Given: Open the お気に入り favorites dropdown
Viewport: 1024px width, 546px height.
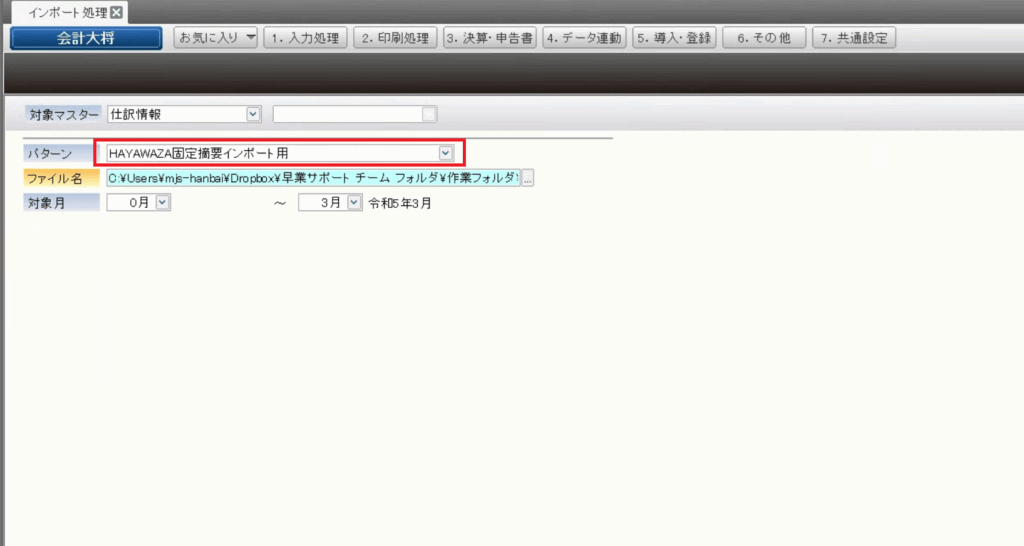Looking at the screenshot, I should pos(216,38).
